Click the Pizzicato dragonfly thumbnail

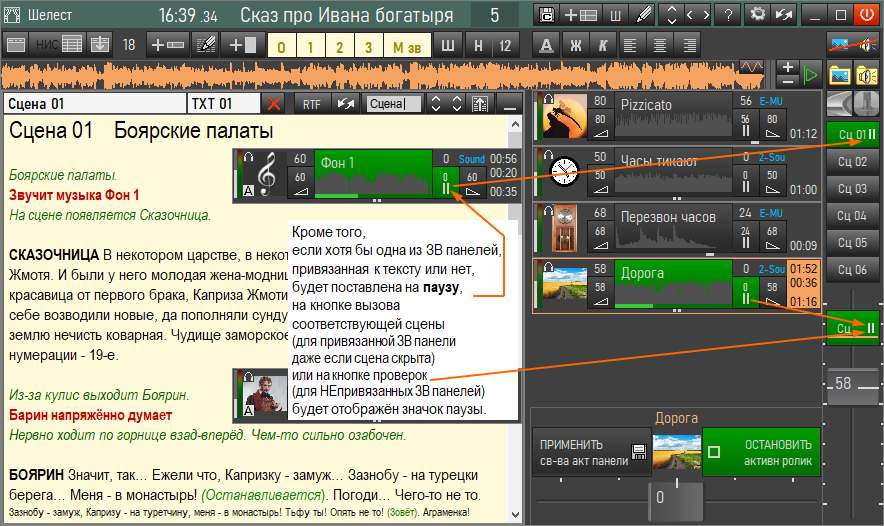coord(564,116)
